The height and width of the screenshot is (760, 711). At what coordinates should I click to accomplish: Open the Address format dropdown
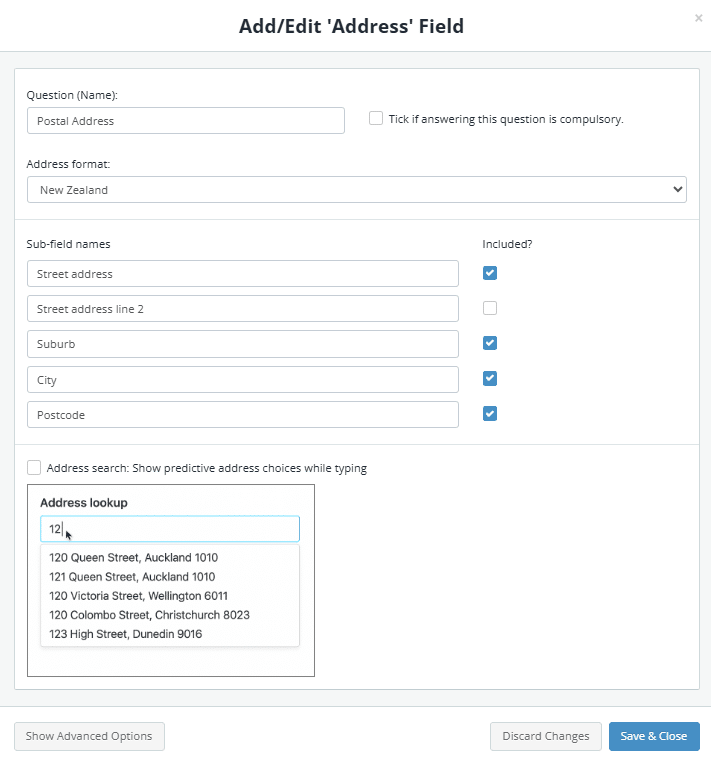pos(357,190)
